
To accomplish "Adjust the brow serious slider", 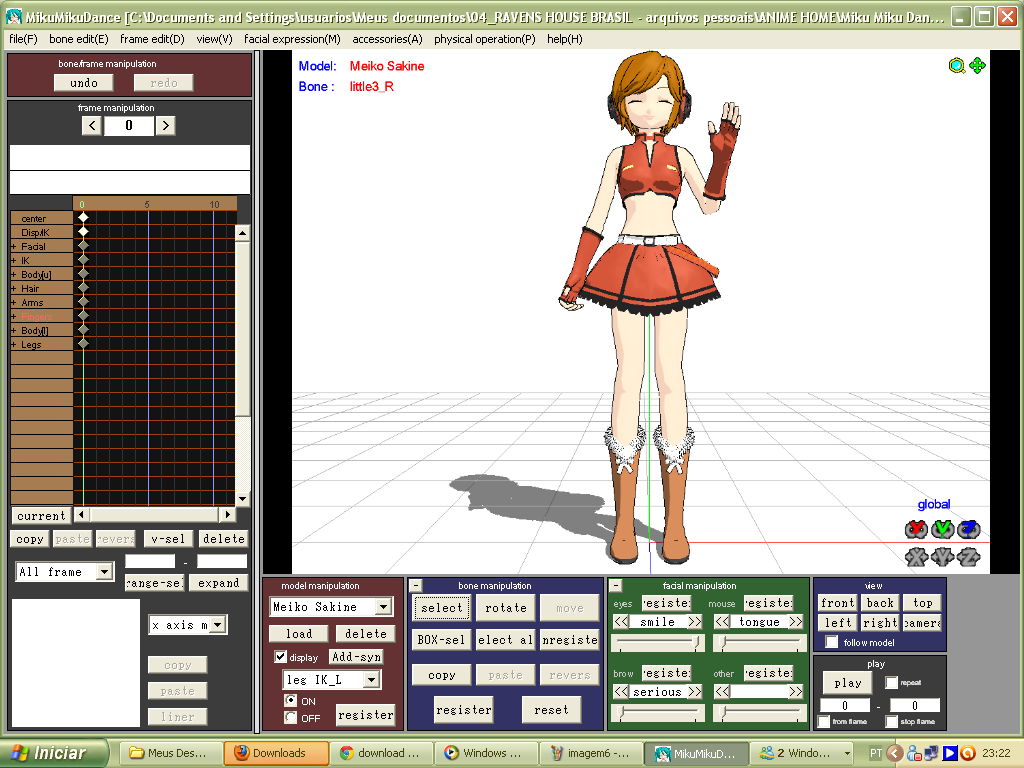I will click(658, 712).
